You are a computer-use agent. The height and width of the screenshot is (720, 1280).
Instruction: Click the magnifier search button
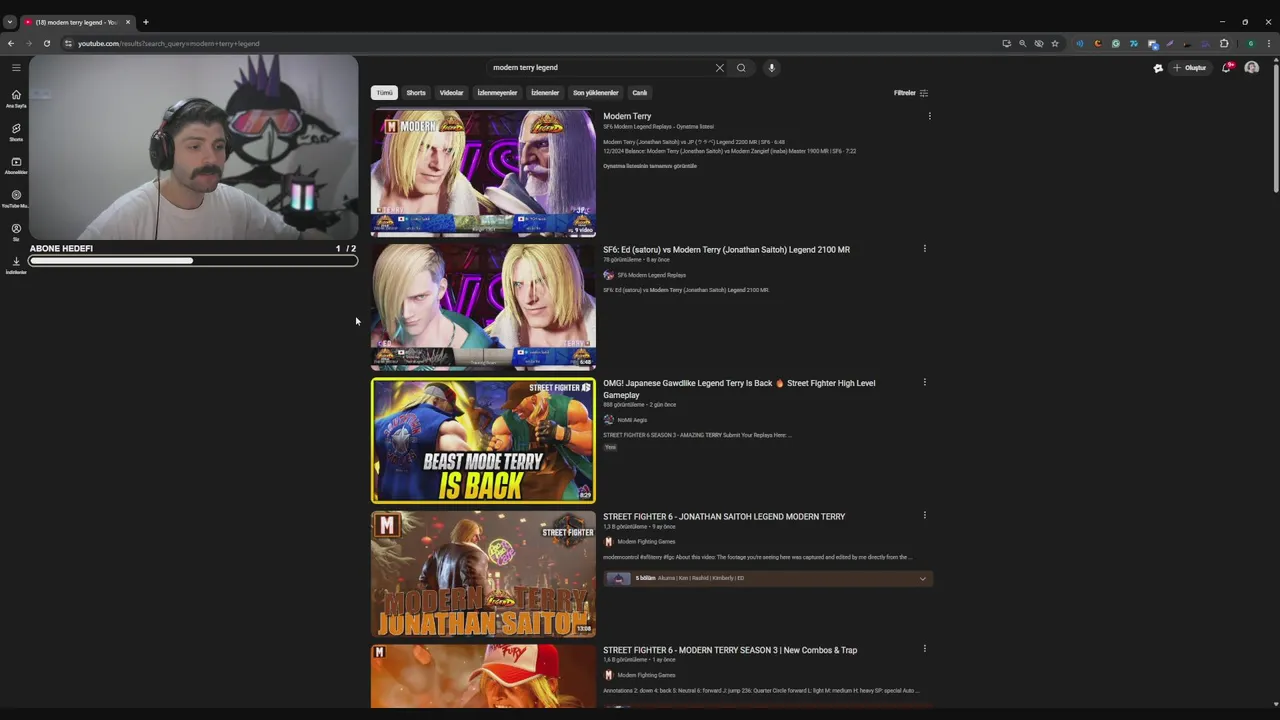[x=741, y=68]
